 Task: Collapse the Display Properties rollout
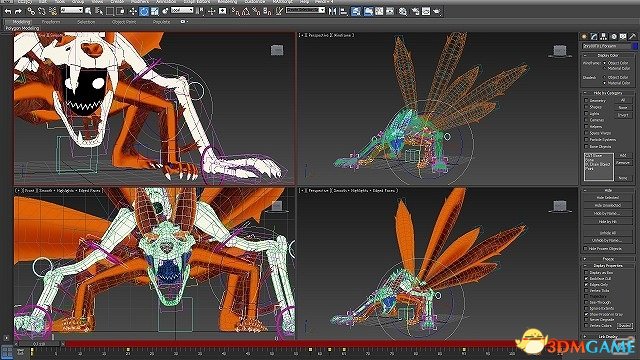pyautogui.click(x=607, y=265)
